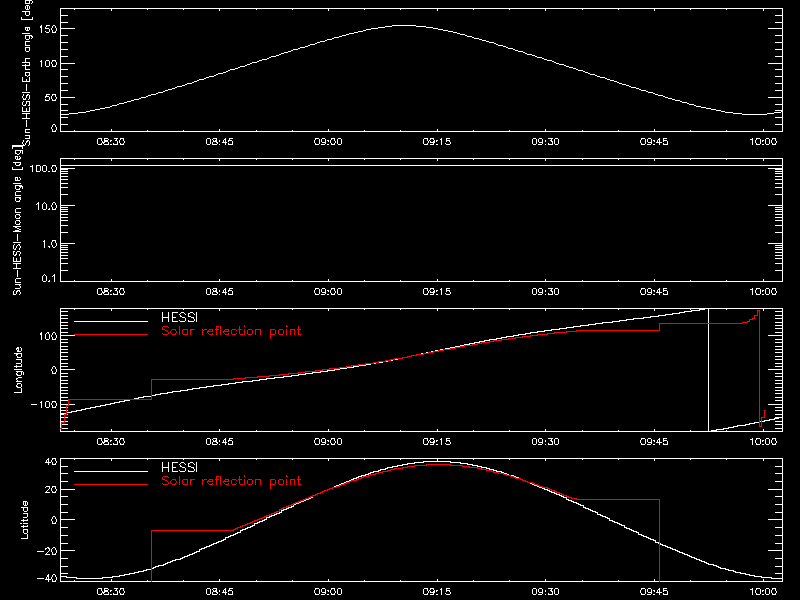Click 1.0 tick on Moon angle axis
800x600 pixels.
click(x=50, y=244)
